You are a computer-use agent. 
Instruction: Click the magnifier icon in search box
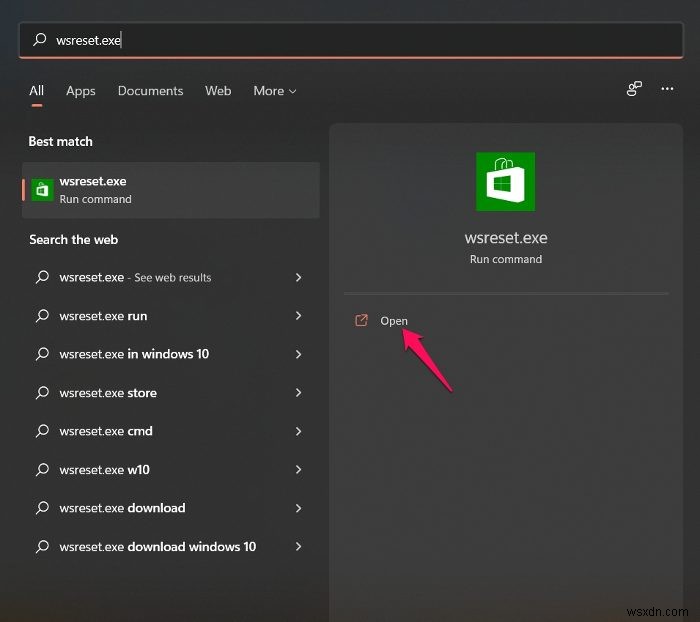[x=40, y=40]
